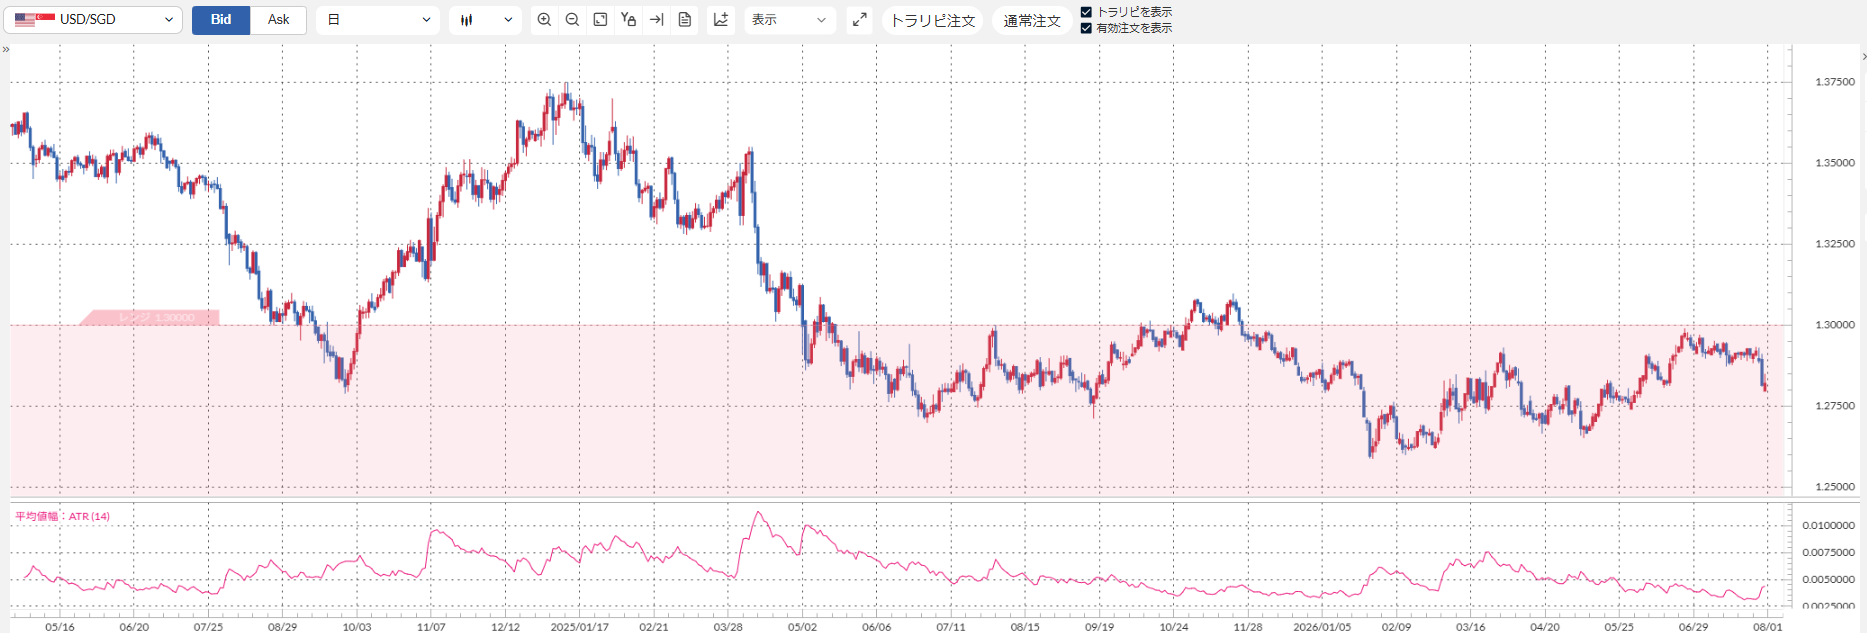Open the USD/SGD currency pair dropdown
Image resolution: width=1867 pixels, height=633 pixels.
92,19
